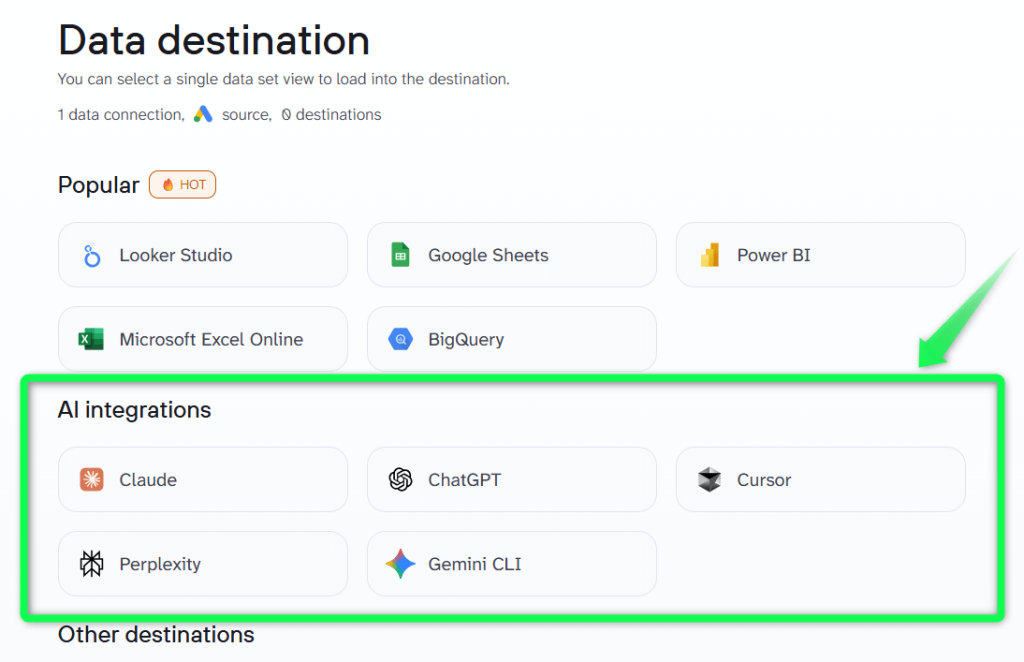The width and height of the screenshot is (1024, 662).
Task: Select the ChatGPT integration card
Action: [x=511, y=479]
